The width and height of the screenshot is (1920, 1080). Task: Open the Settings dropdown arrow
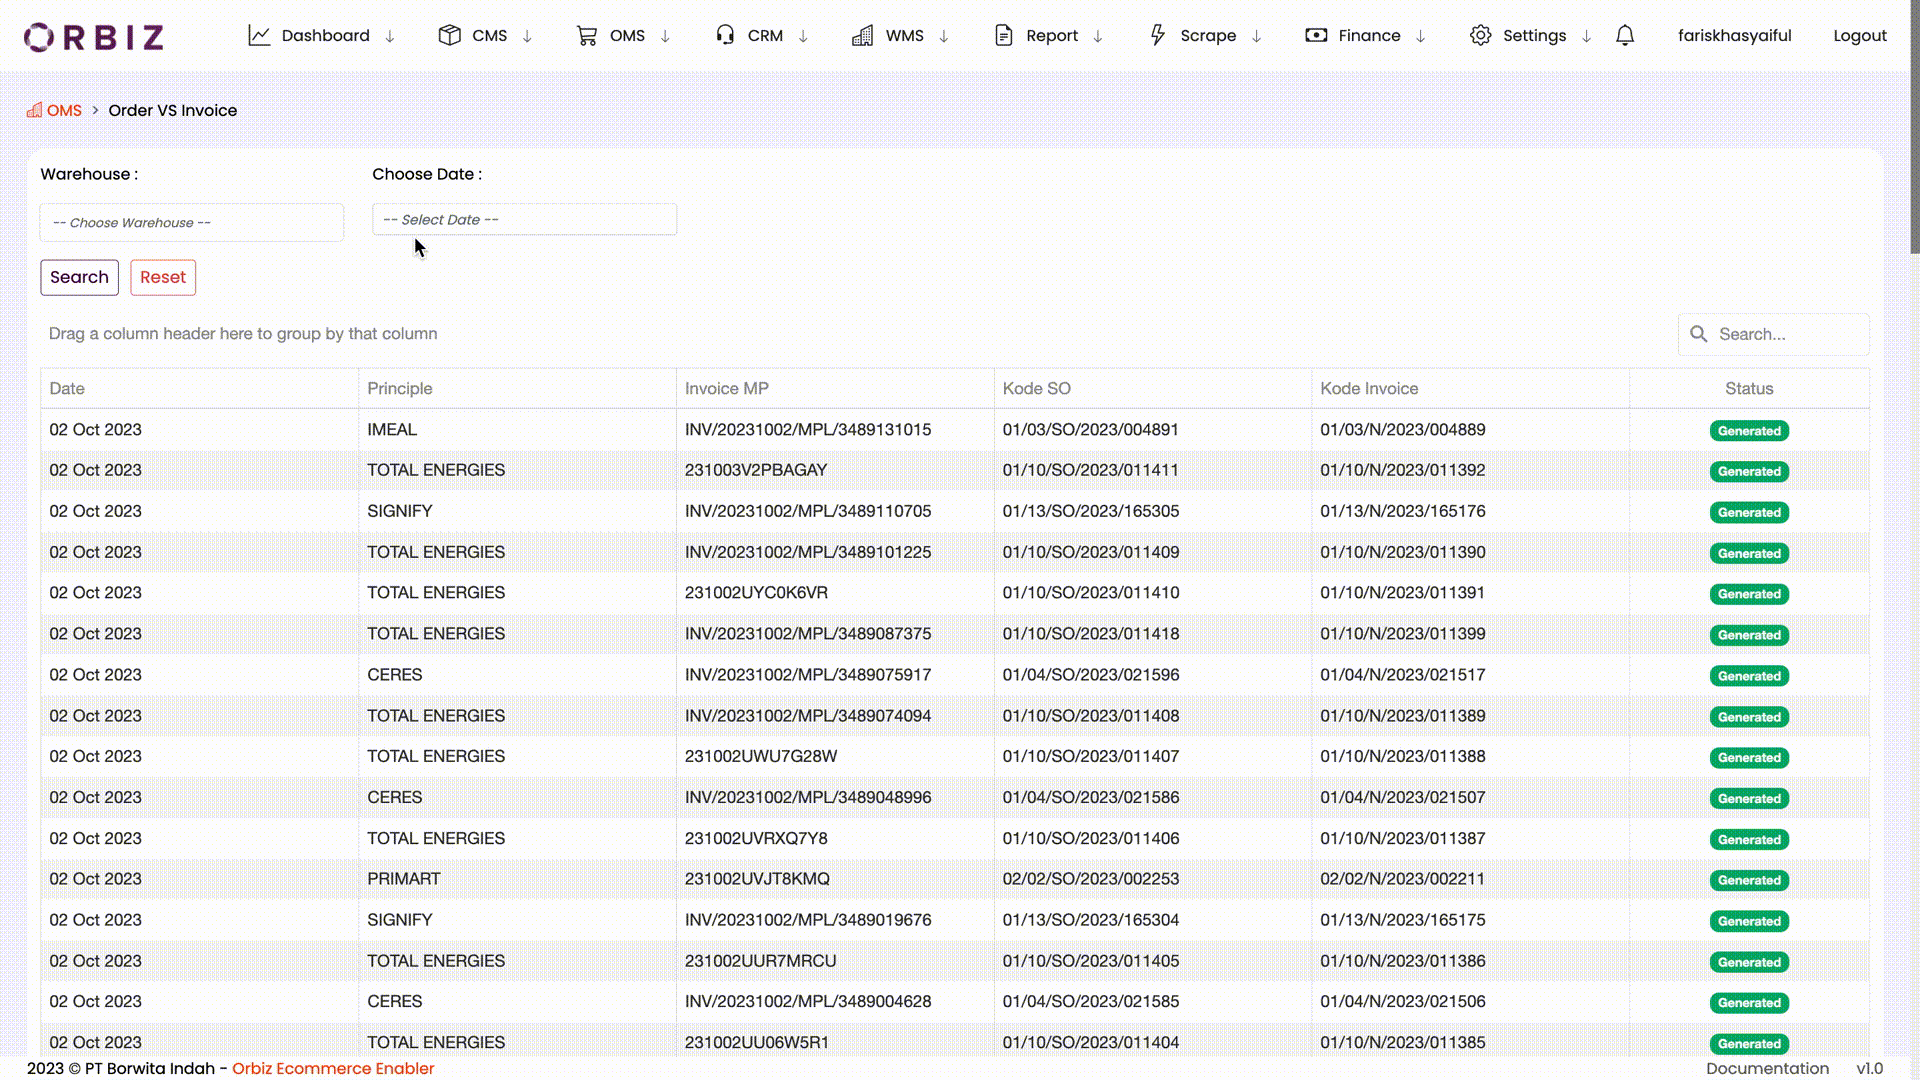(x=1586, y=36)
